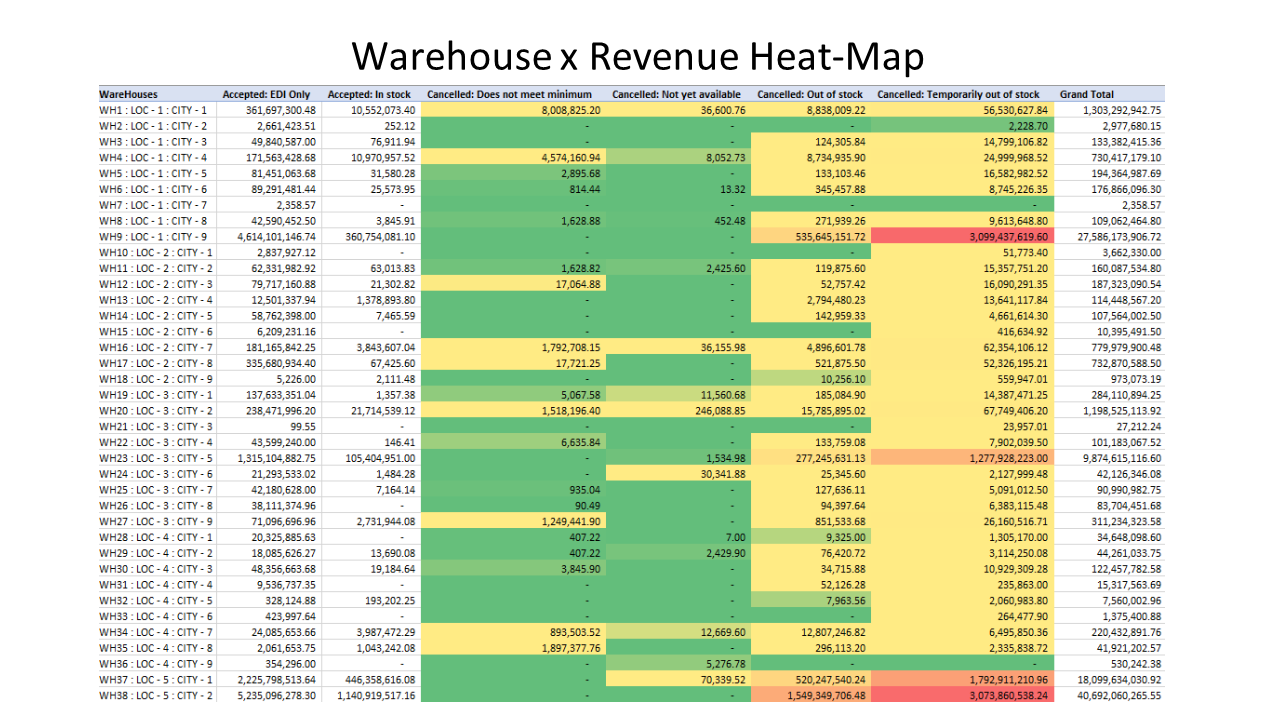
Task: Click the Cancelled: Out of stock header
Action: coord(810,94)
